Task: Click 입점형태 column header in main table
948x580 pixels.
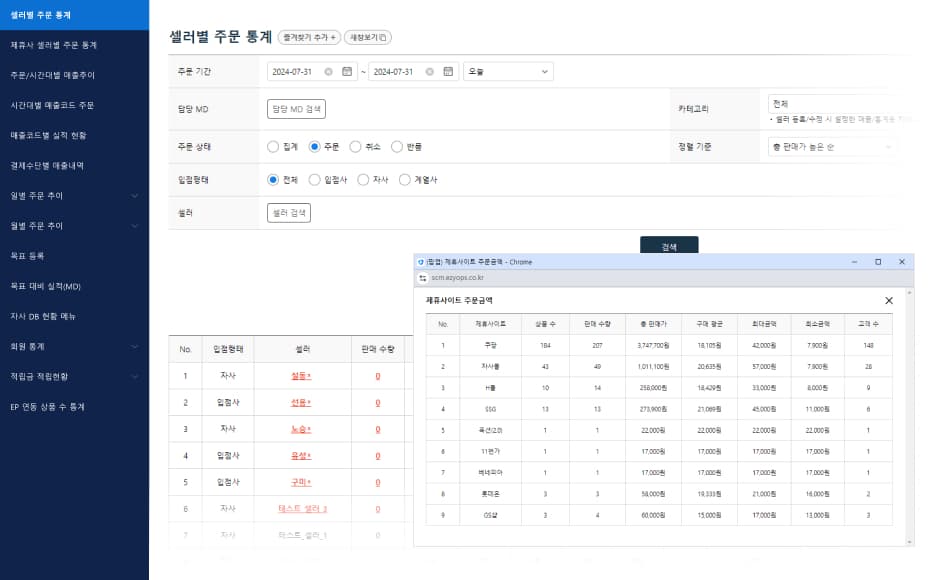Action: pyautogui.click(x=228, y=349)
